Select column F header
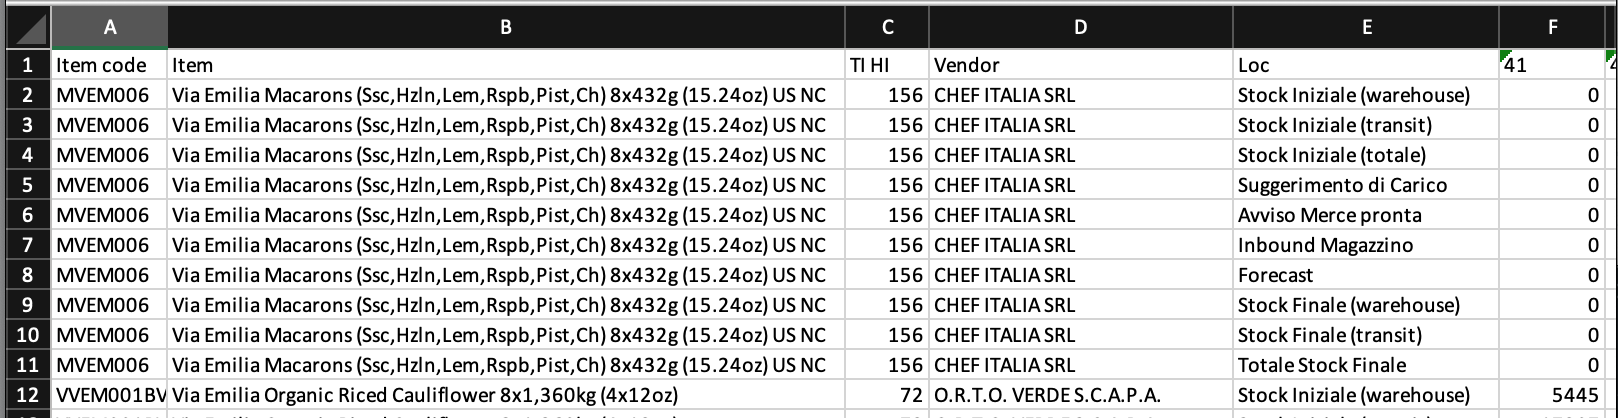 [1552, 28]
